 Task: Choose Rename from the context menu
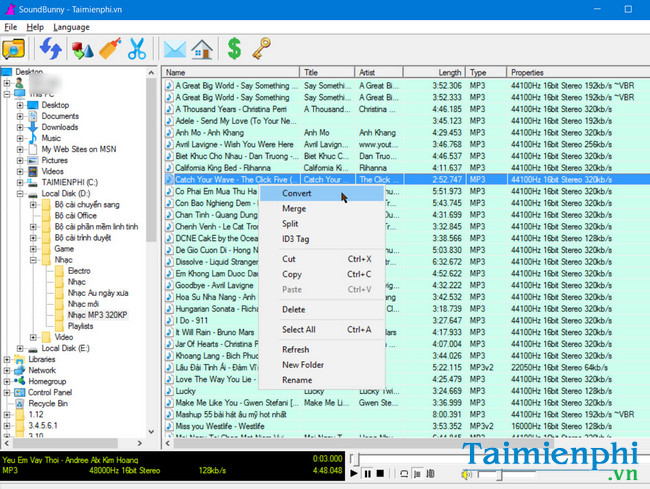[x=322, y=380]
